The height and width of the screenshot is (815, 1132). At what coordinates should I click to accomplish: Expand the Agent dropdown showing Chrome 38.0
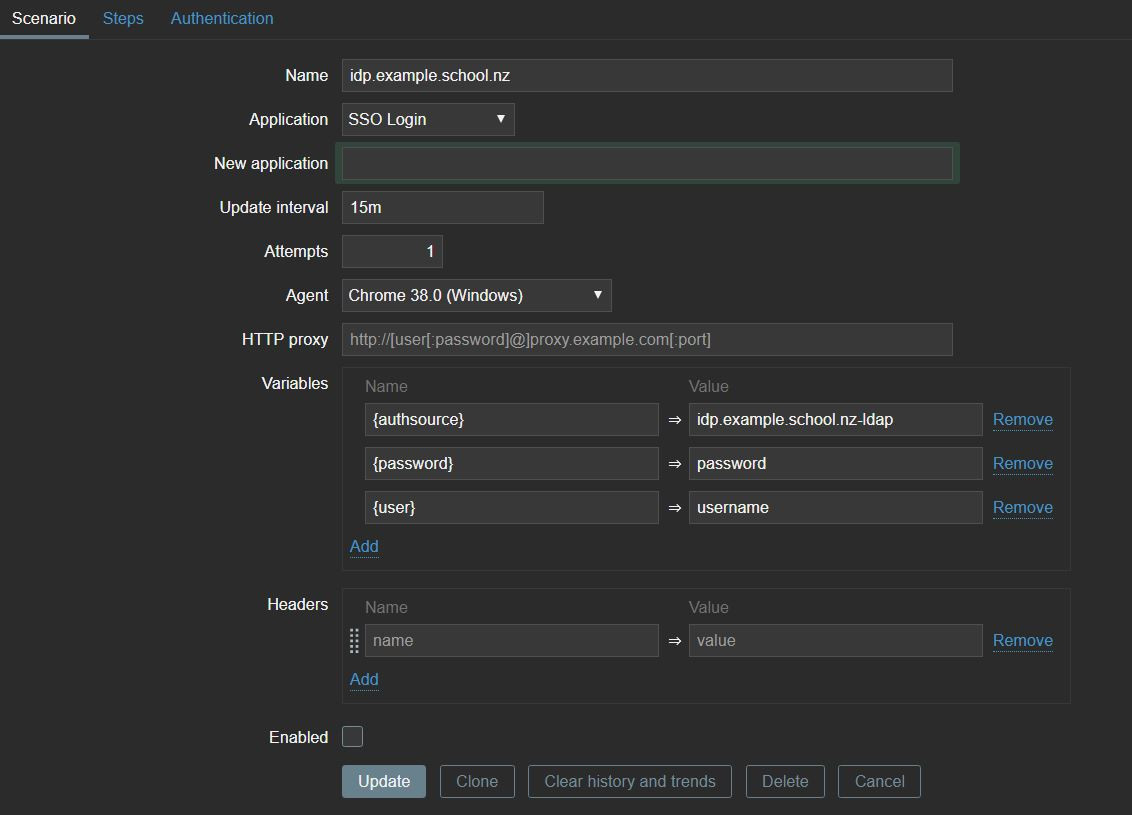coord(476,295)
